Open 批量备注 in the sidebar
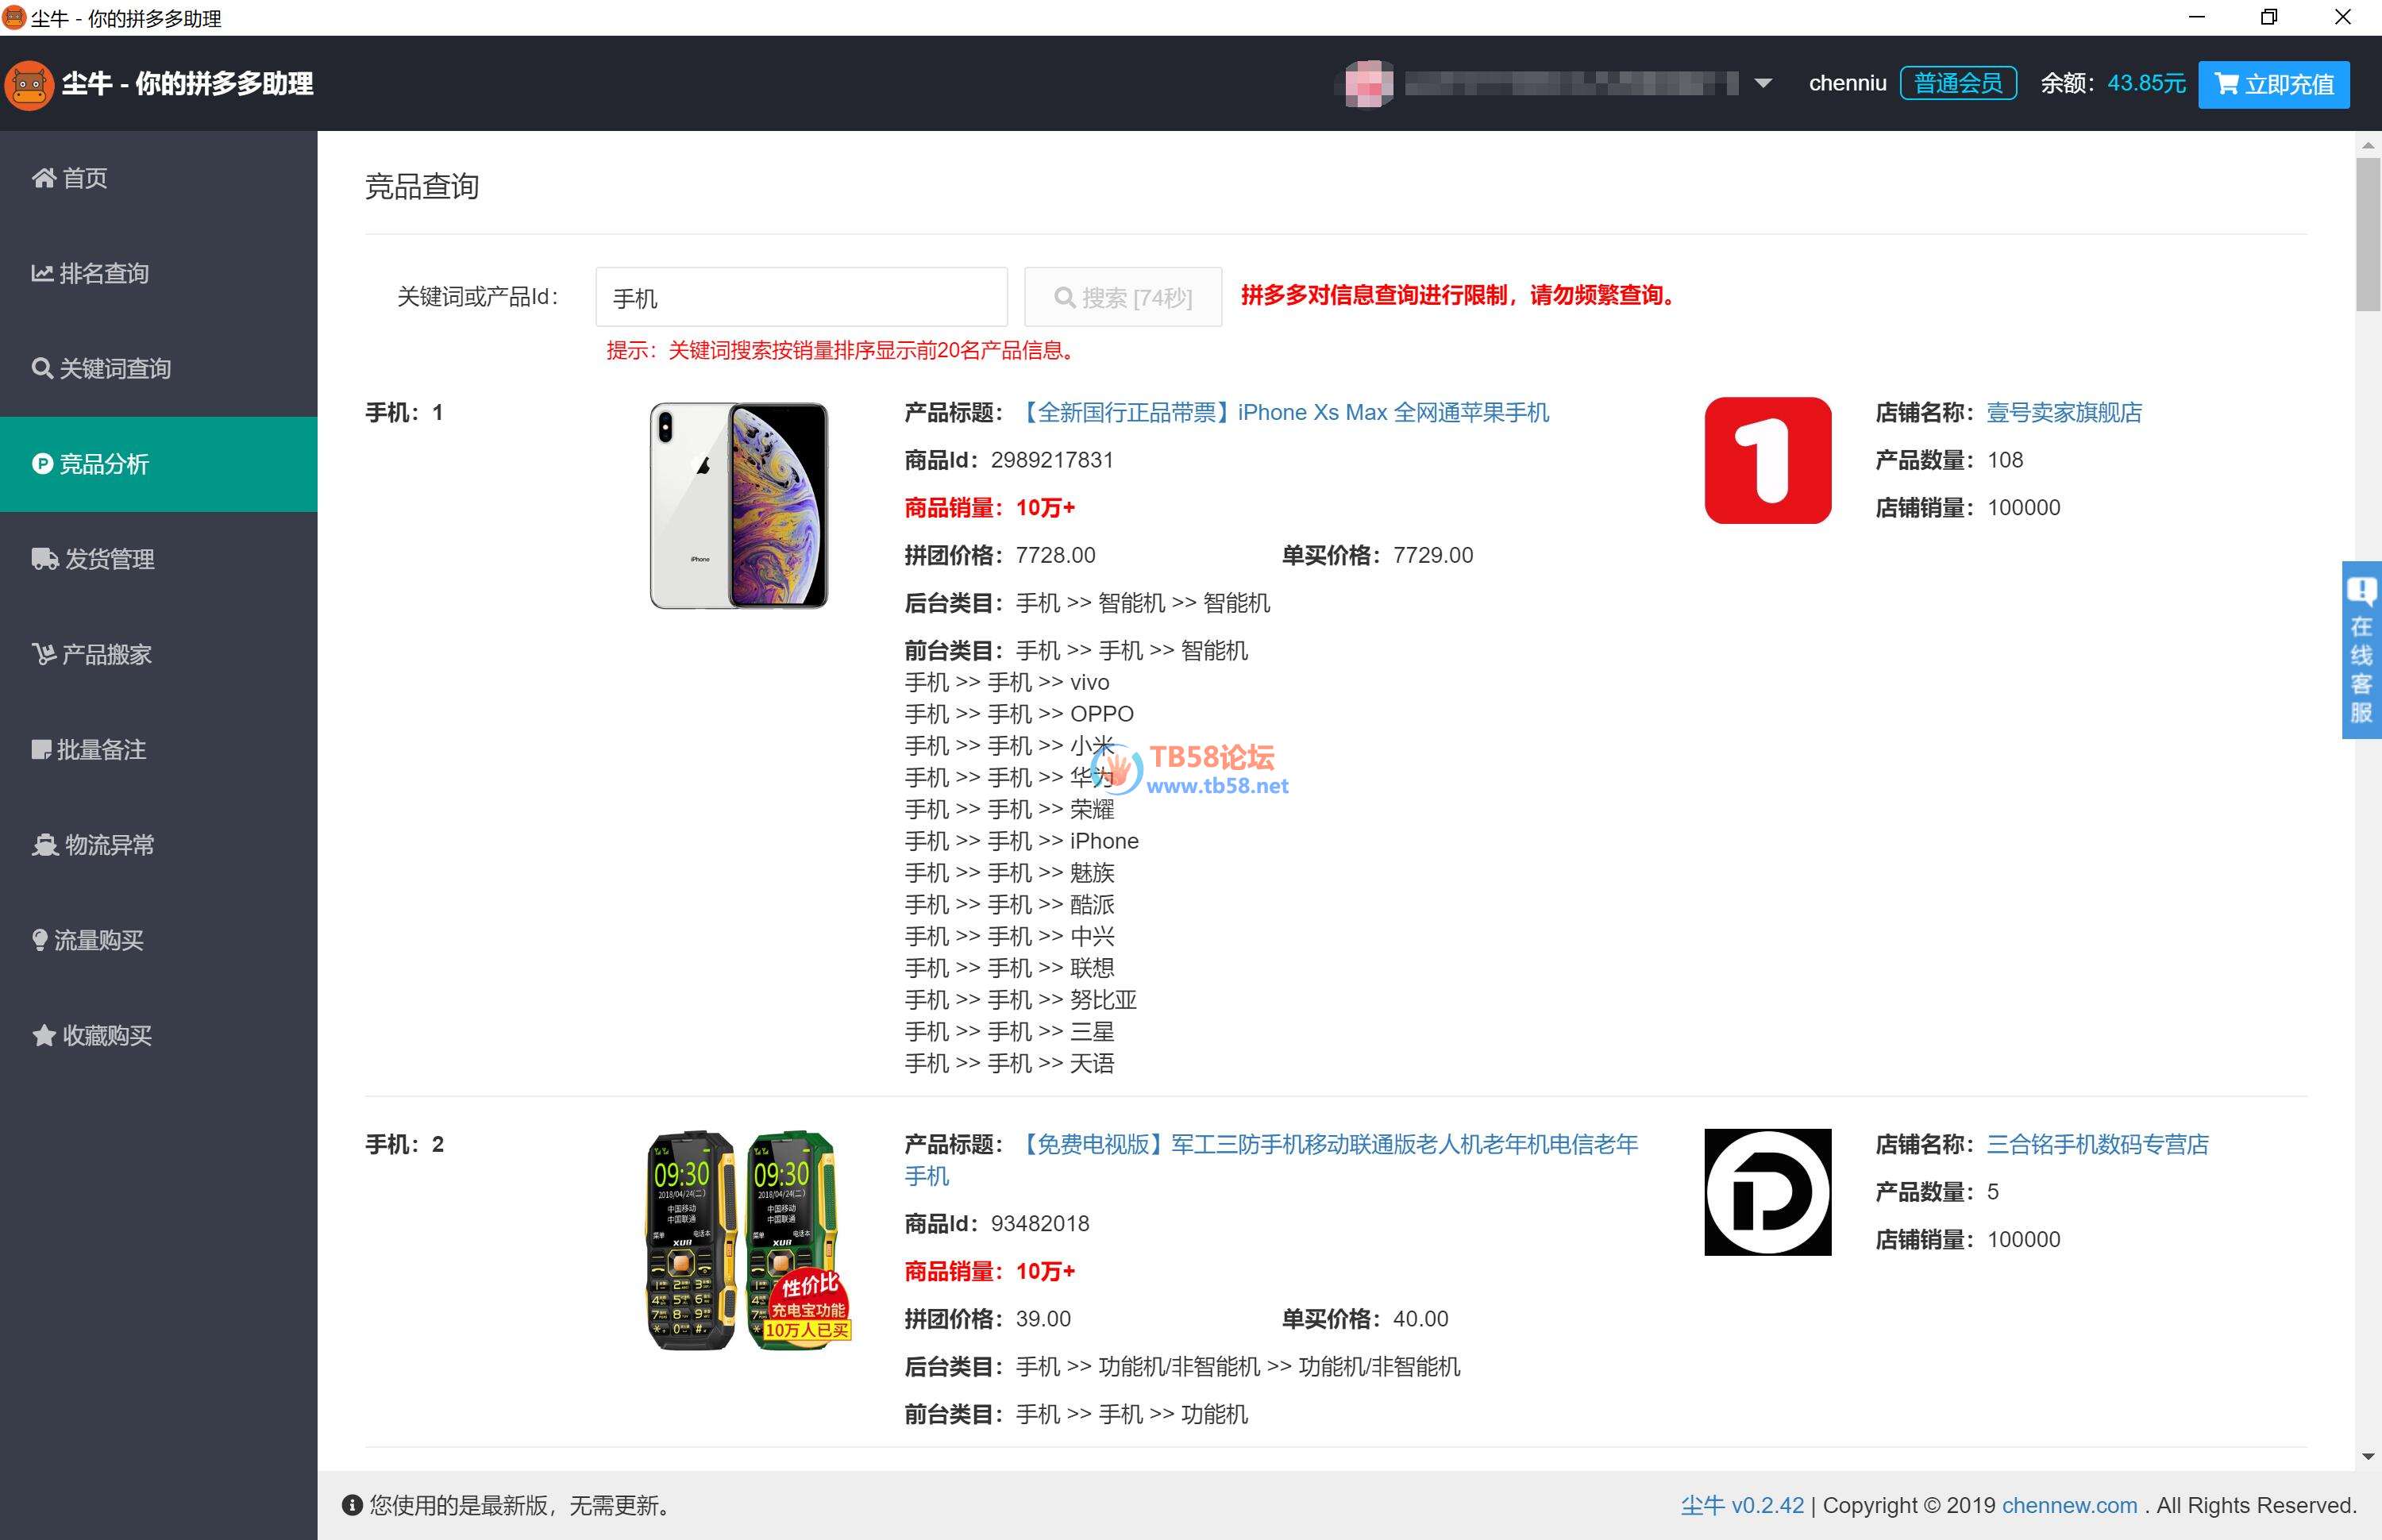 point(158,750)
